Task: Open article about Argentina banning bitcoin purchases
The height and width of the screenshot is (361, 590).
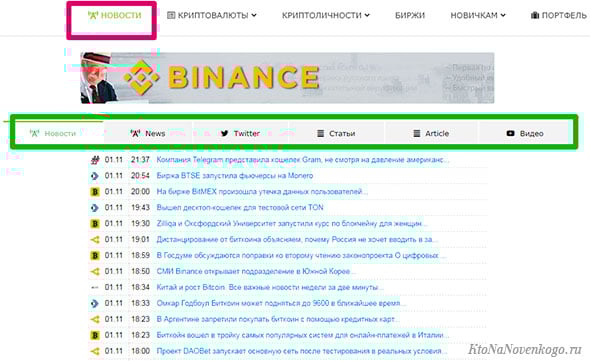Action: tap(278, 319)
